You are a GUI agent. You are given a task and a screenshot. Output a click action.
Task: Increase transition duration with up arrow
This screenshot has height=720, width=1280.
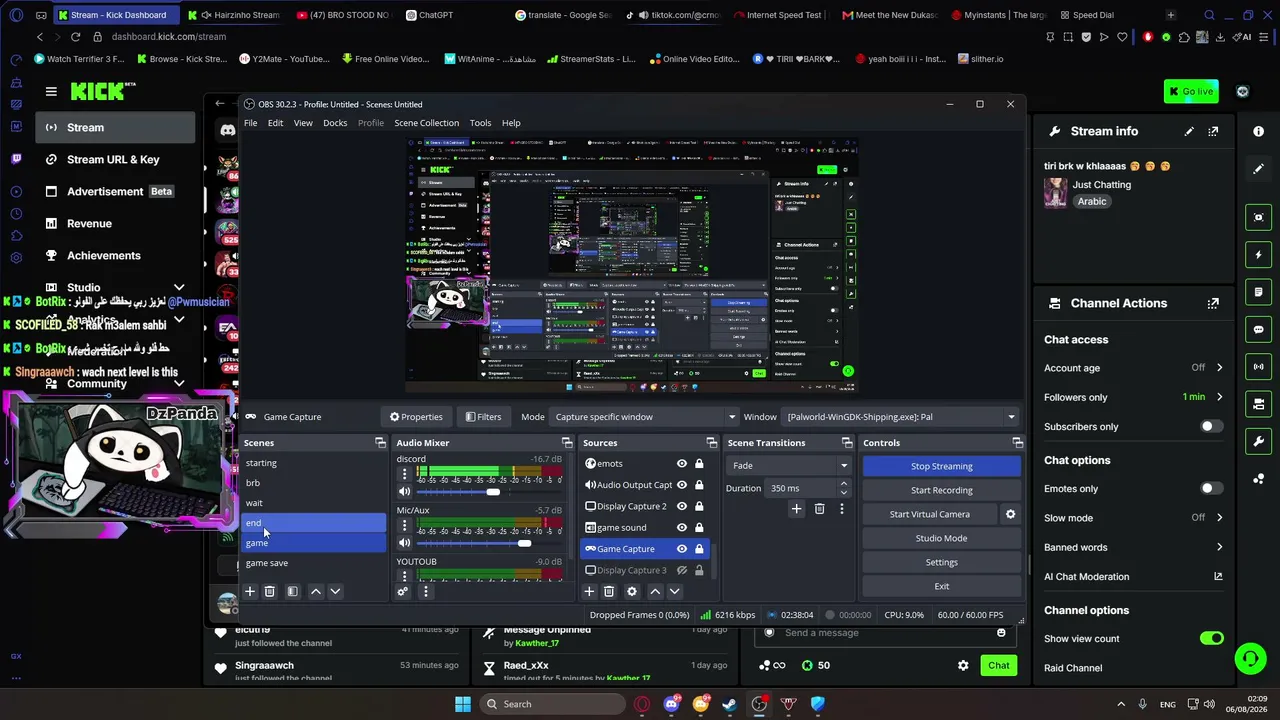tap(844, 484)
